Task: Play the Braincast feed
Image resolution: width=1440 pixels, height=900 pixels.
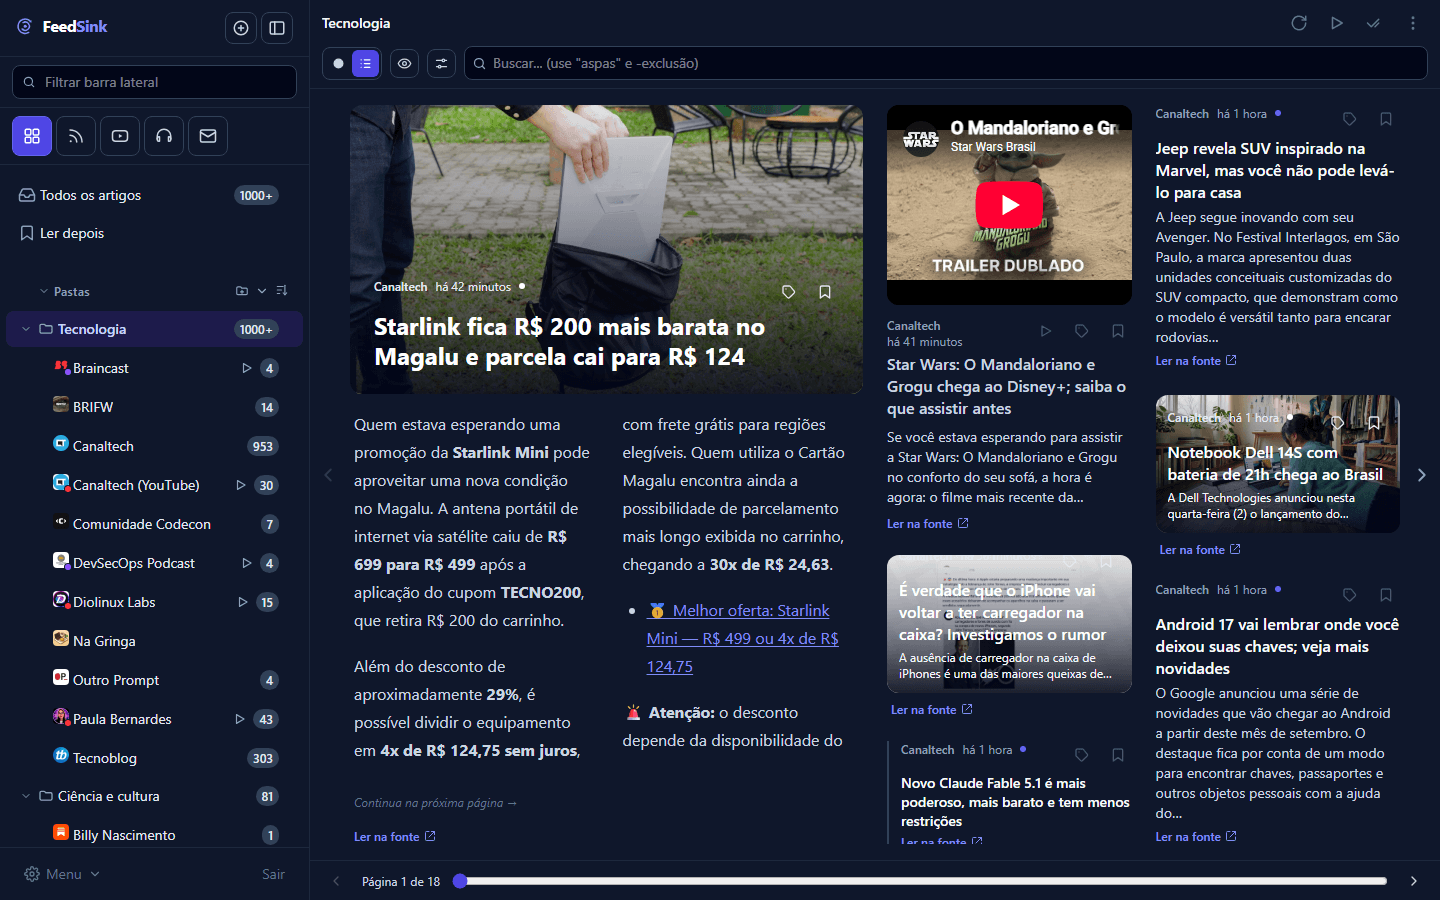Action: (246, 368)
